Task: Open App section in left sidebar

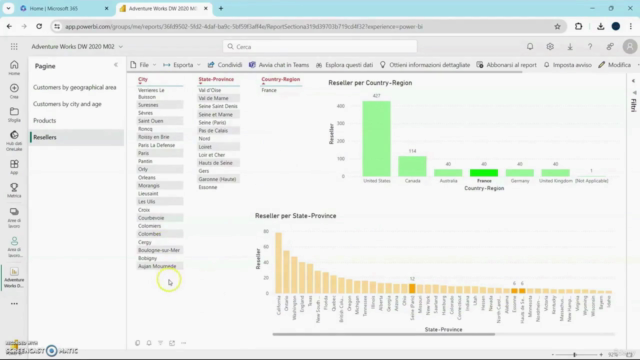Action: pyautogui.click(x=14, y=167)
